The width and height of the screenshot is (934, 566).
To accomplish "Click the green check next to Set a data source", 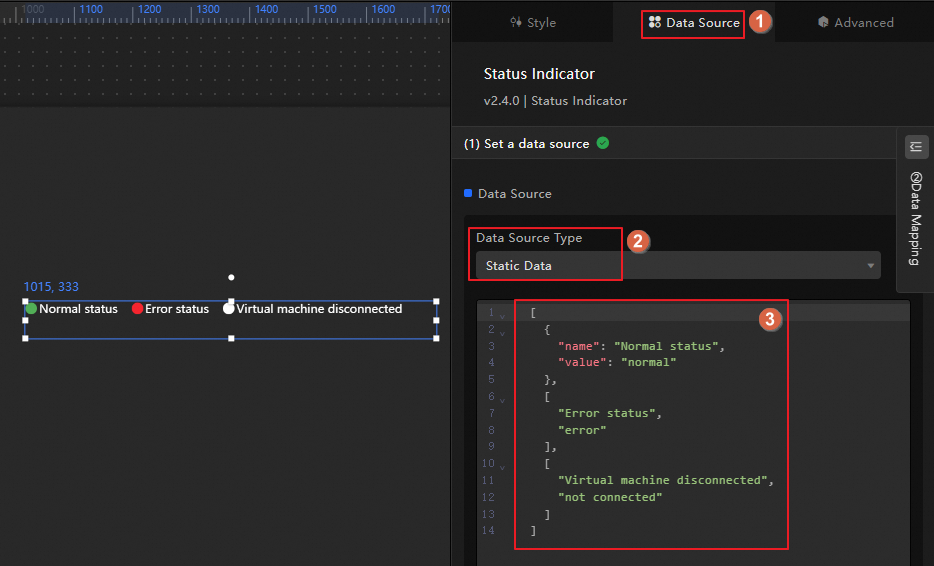I will pyautogui.click(x=603, y=143).
